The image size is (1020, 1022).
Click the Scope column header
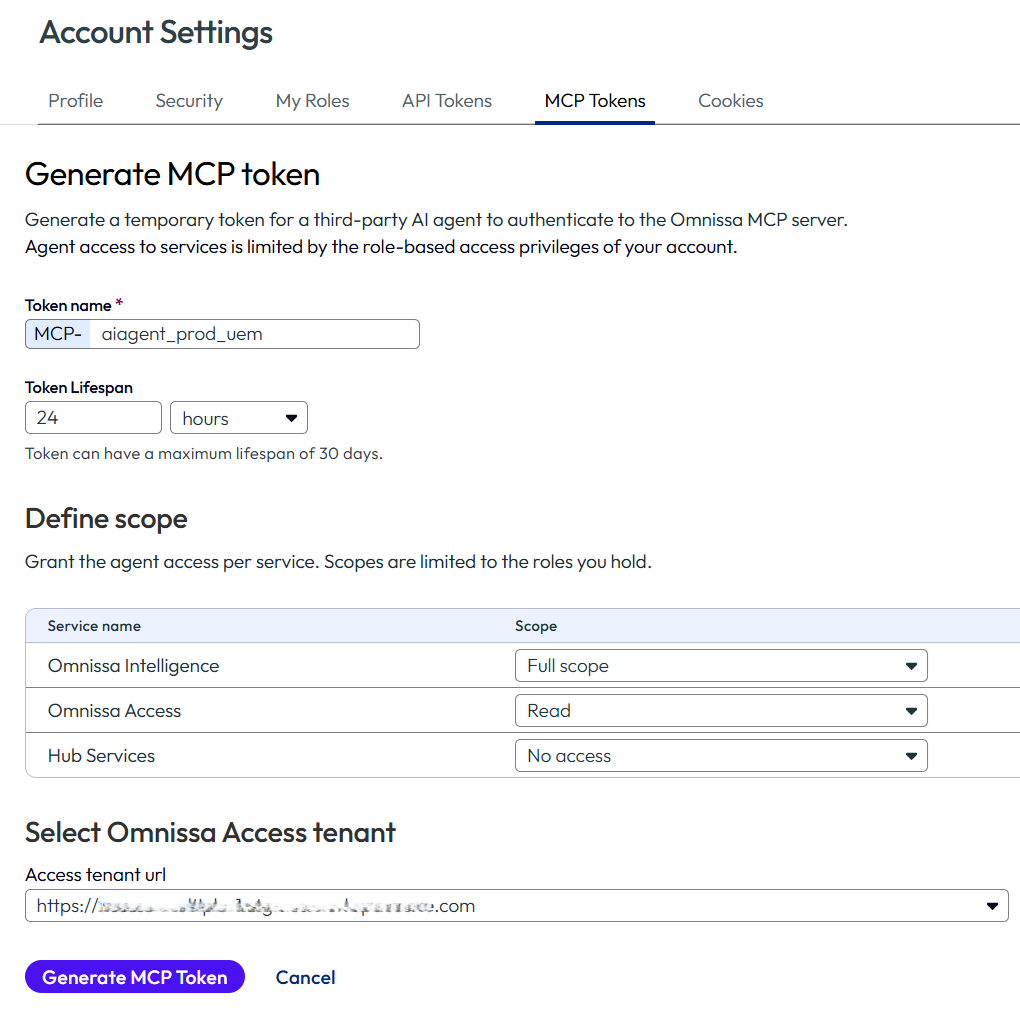536,626
